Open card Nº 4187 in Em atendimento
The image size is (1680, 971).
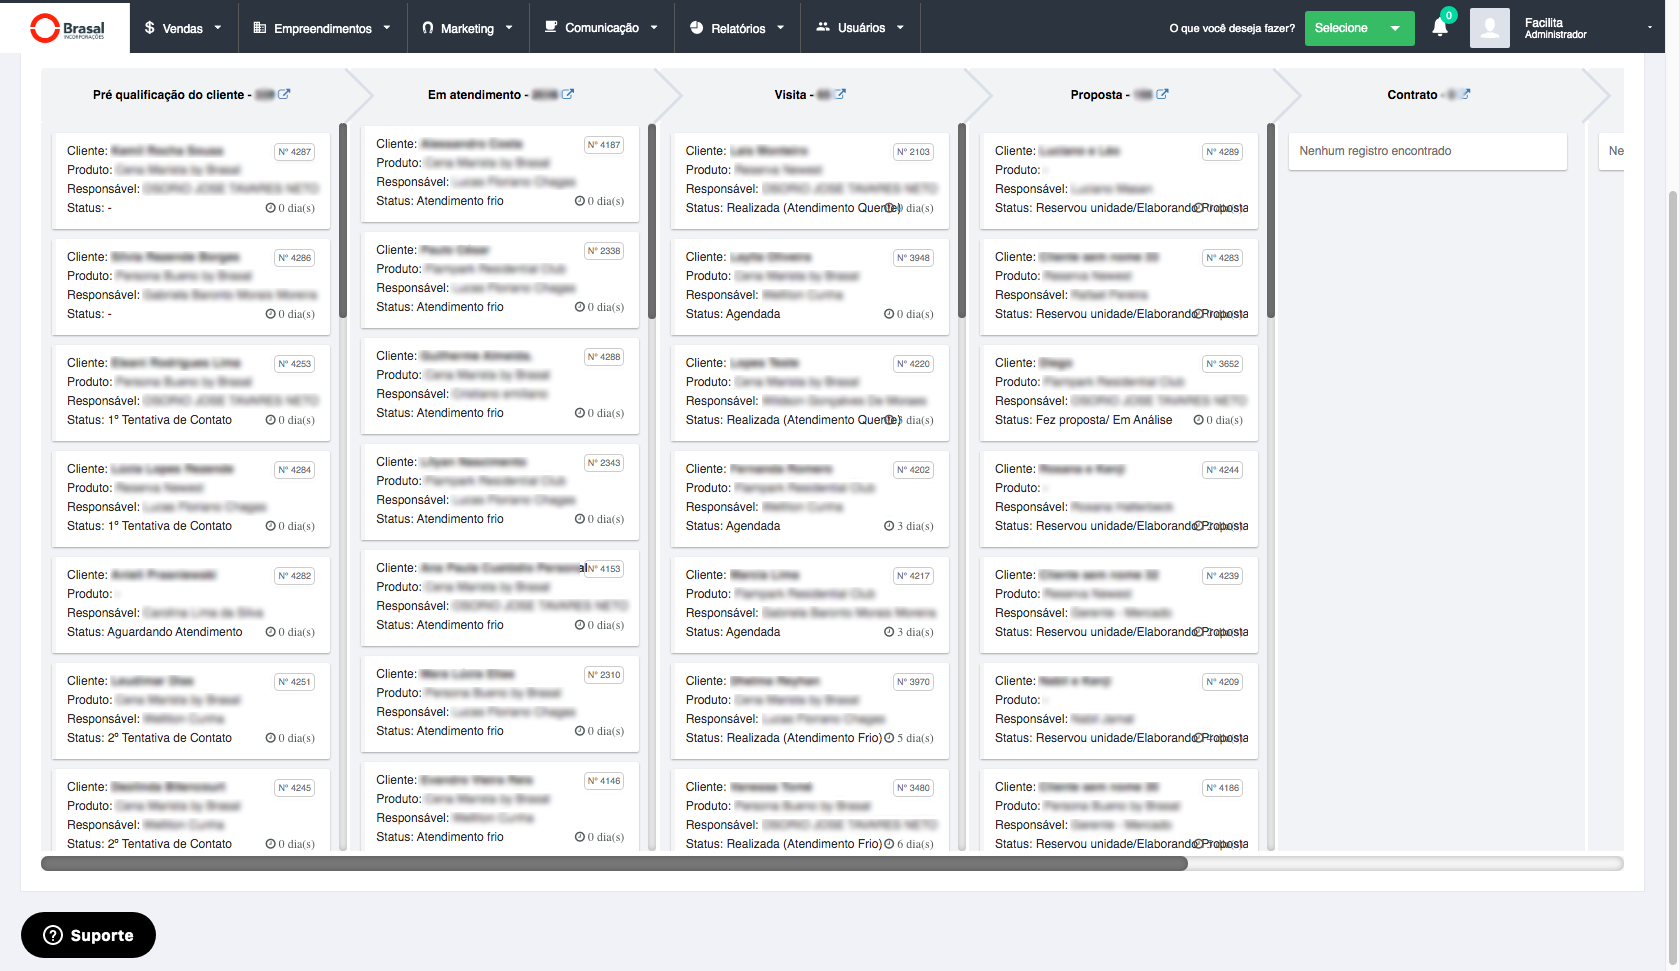499,173
